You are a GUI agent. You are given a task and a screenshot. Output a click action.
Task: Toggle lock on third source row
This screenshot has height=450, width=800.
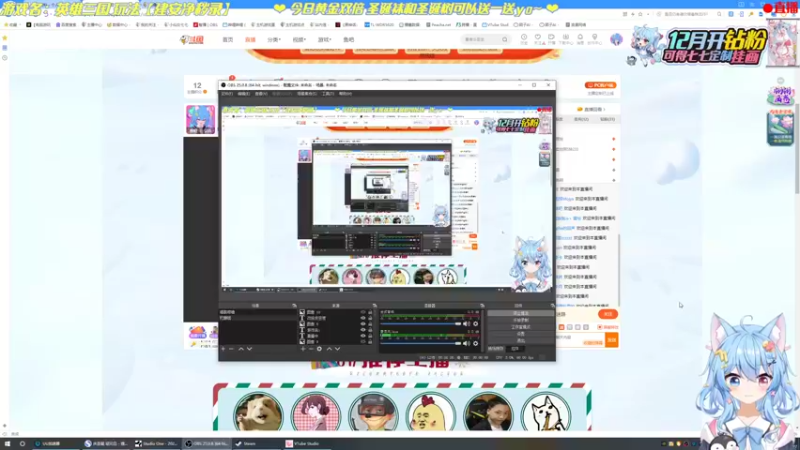pyautogui.click(x=370, y=323)
